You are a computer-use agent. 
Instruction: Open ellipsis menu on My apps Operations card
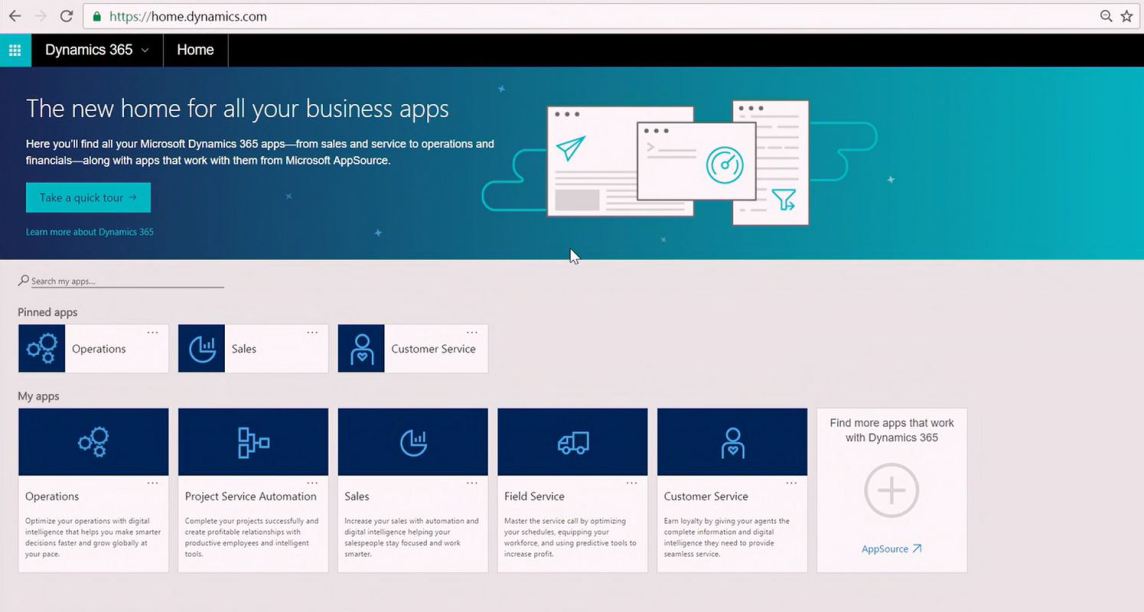coord(152,483)
